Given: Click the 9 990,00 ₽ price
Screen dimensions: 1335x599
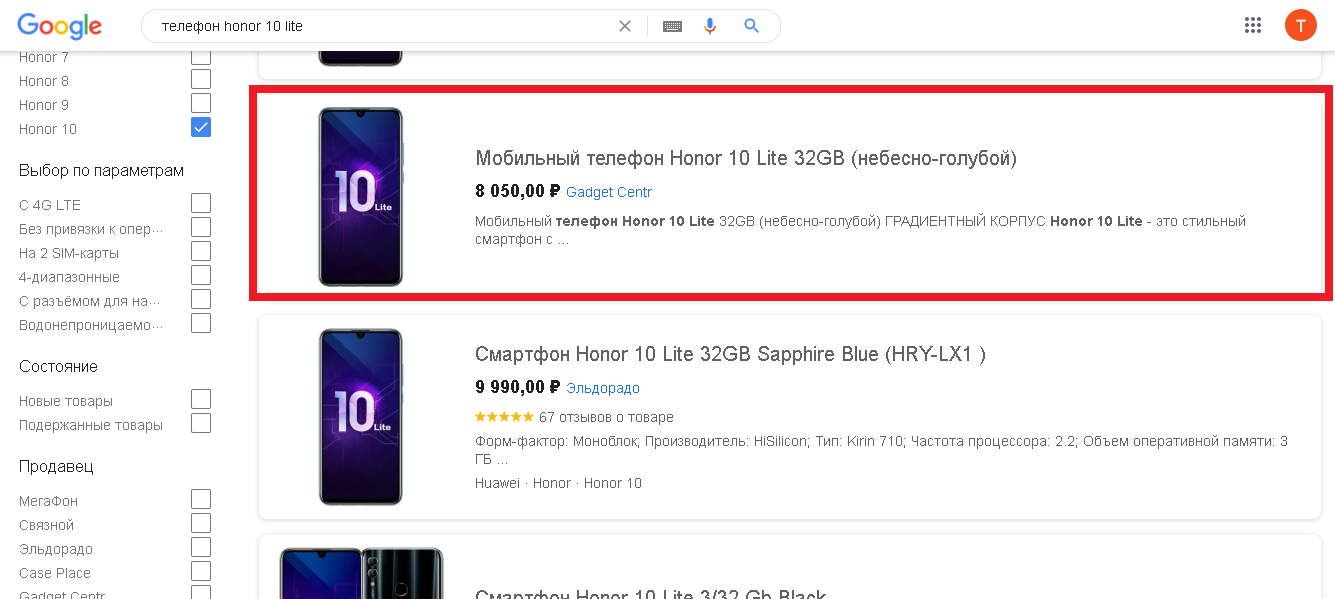Looking at the screenshot, I should [x=518, y=387].
